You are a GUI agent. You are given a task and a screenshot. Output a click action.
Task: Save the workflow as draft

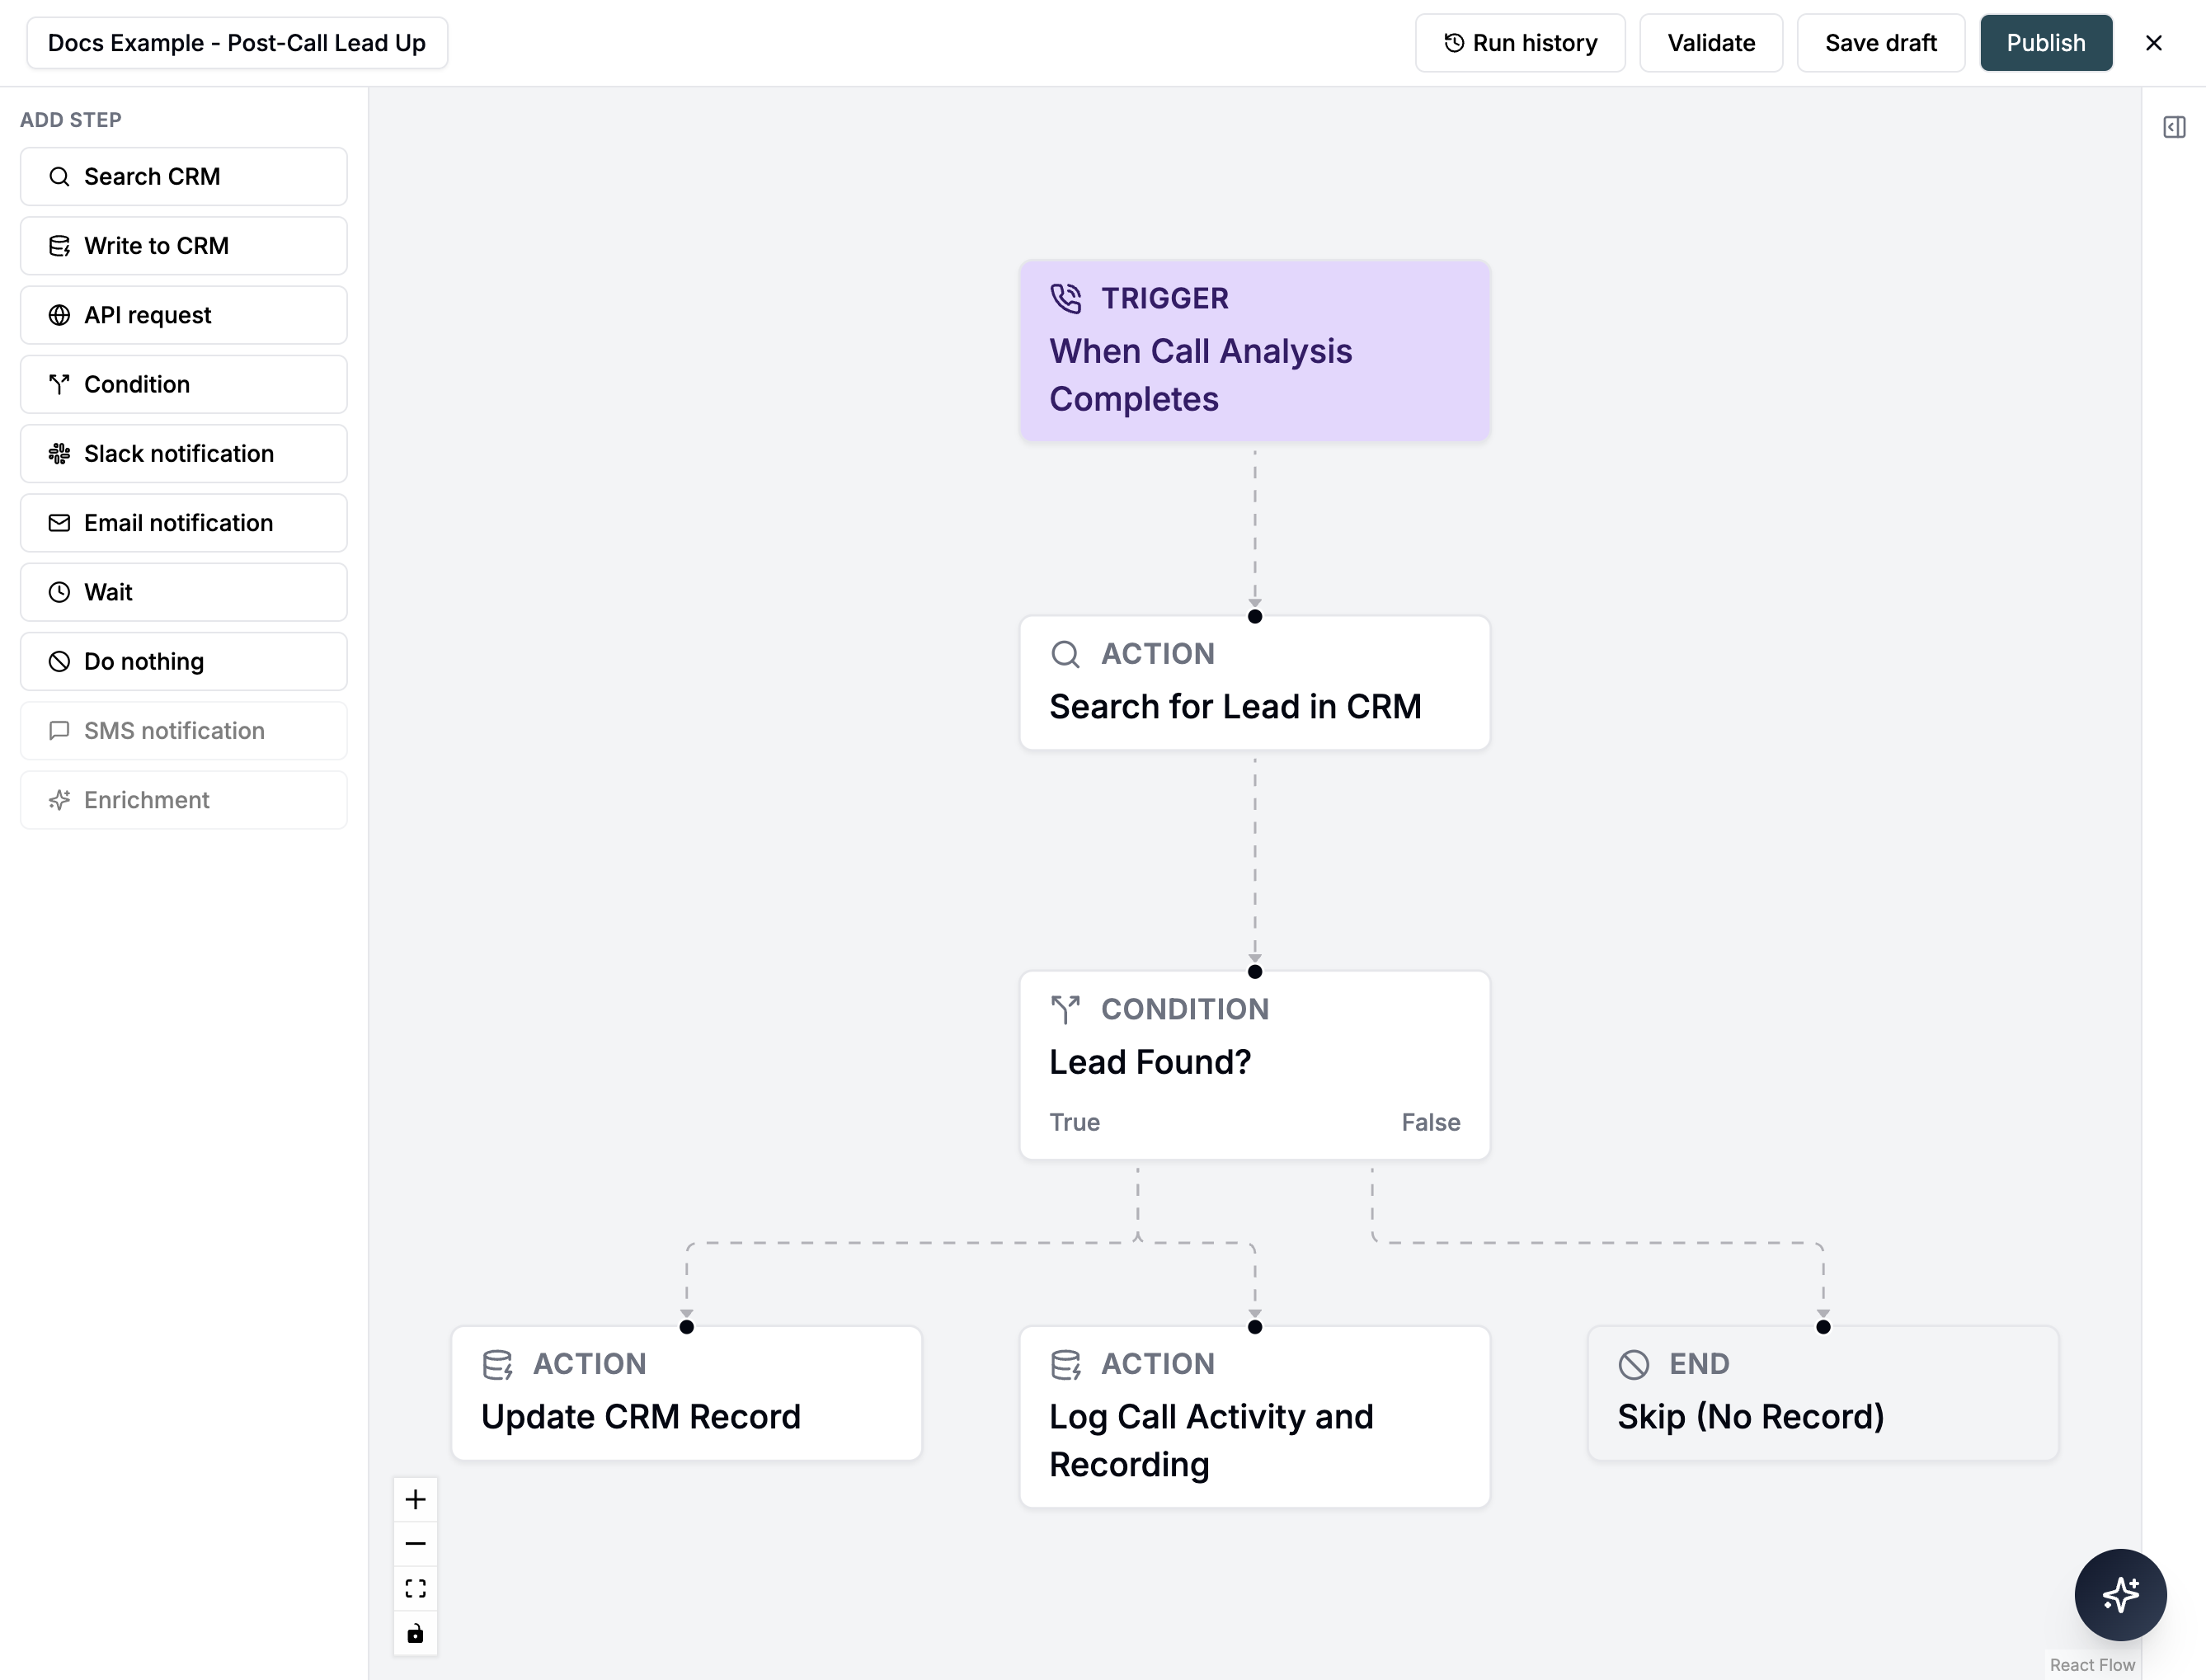click(x=1880, y=43)
